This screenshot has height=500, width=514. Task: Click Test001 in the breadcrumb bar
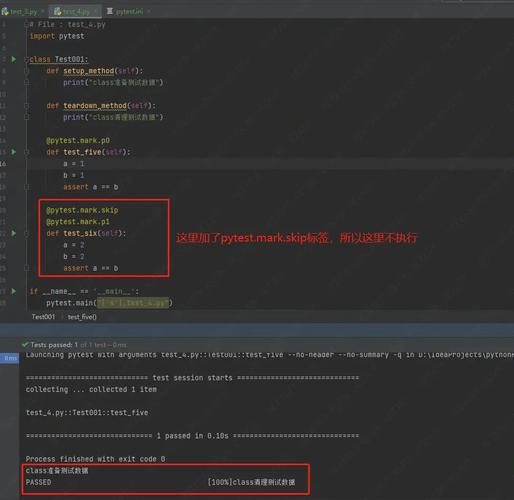tap(43, 317)
